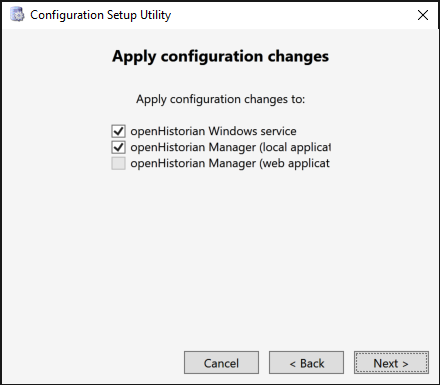This screenshot has height=385, width=440.
Task: Click the bold "Apply configuration changes" heading
Action: 220,56
